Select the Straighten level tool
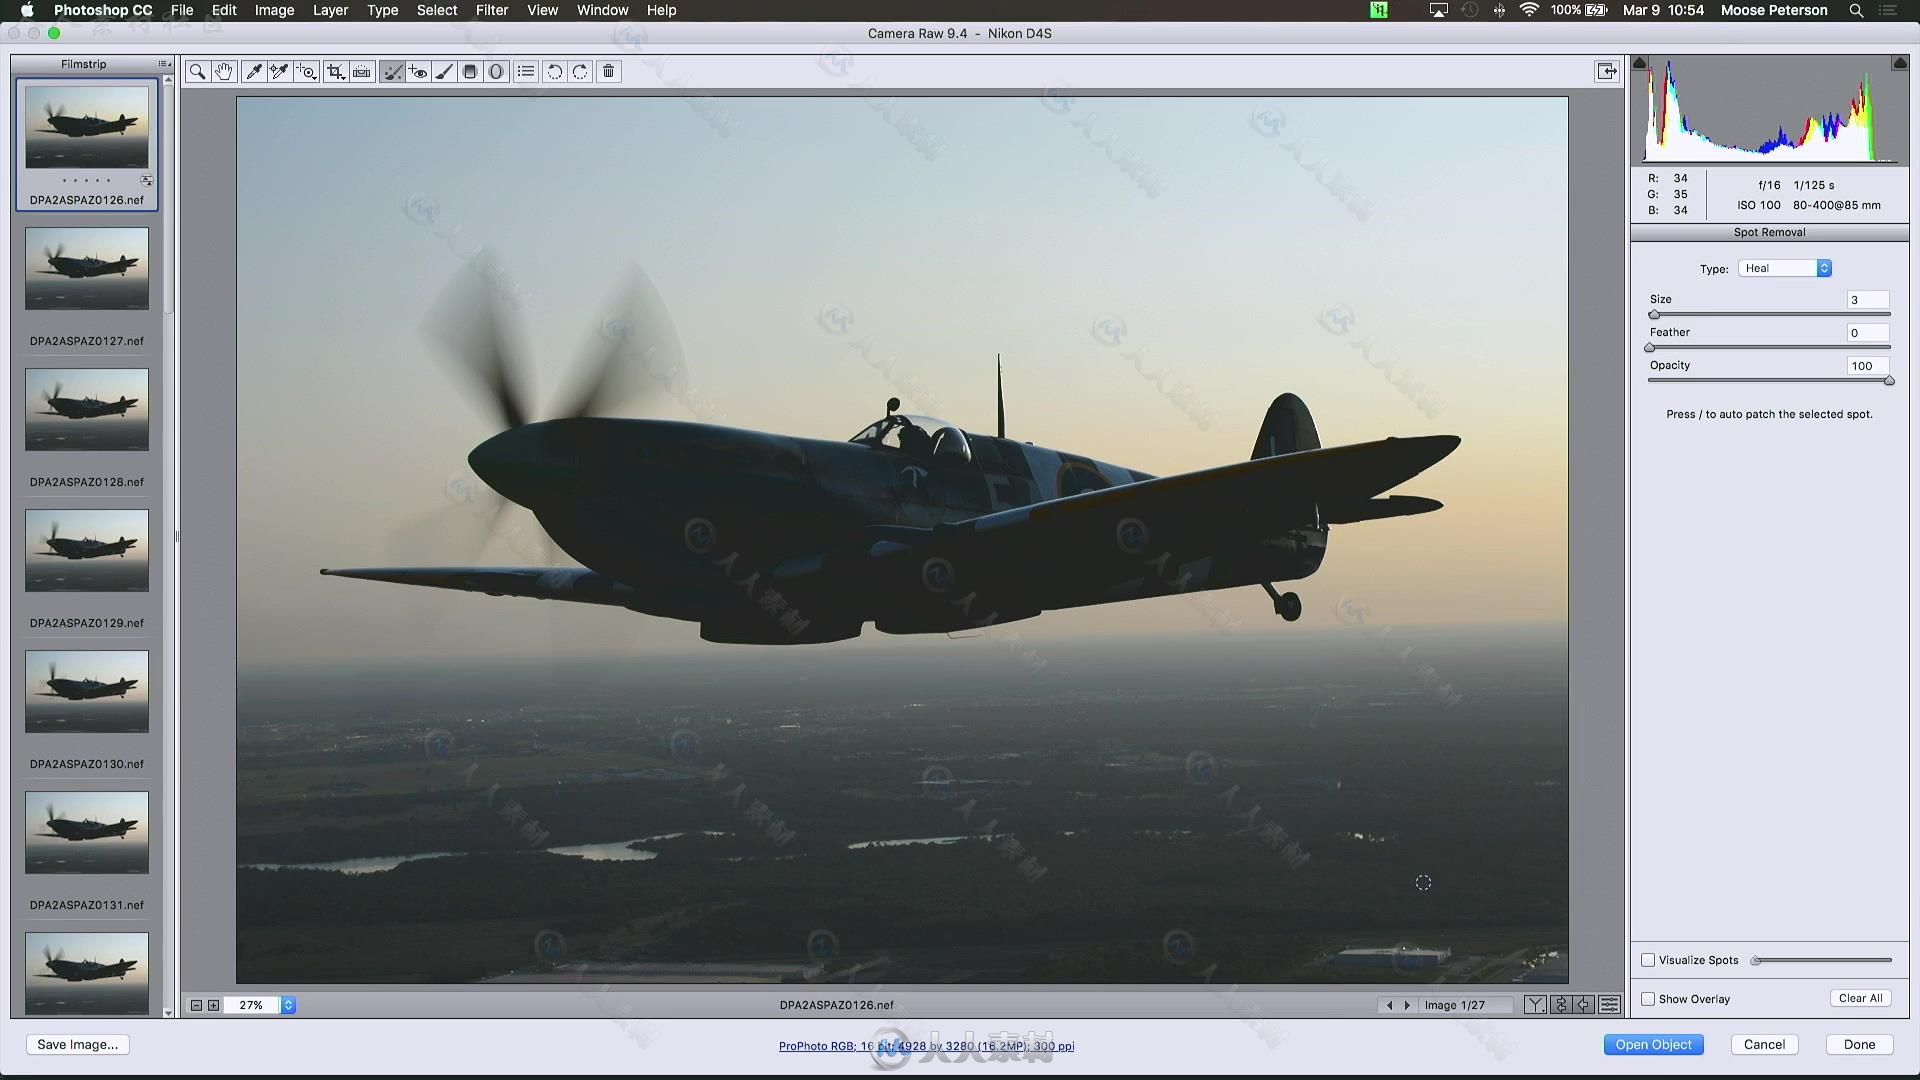 click(362, 72)
